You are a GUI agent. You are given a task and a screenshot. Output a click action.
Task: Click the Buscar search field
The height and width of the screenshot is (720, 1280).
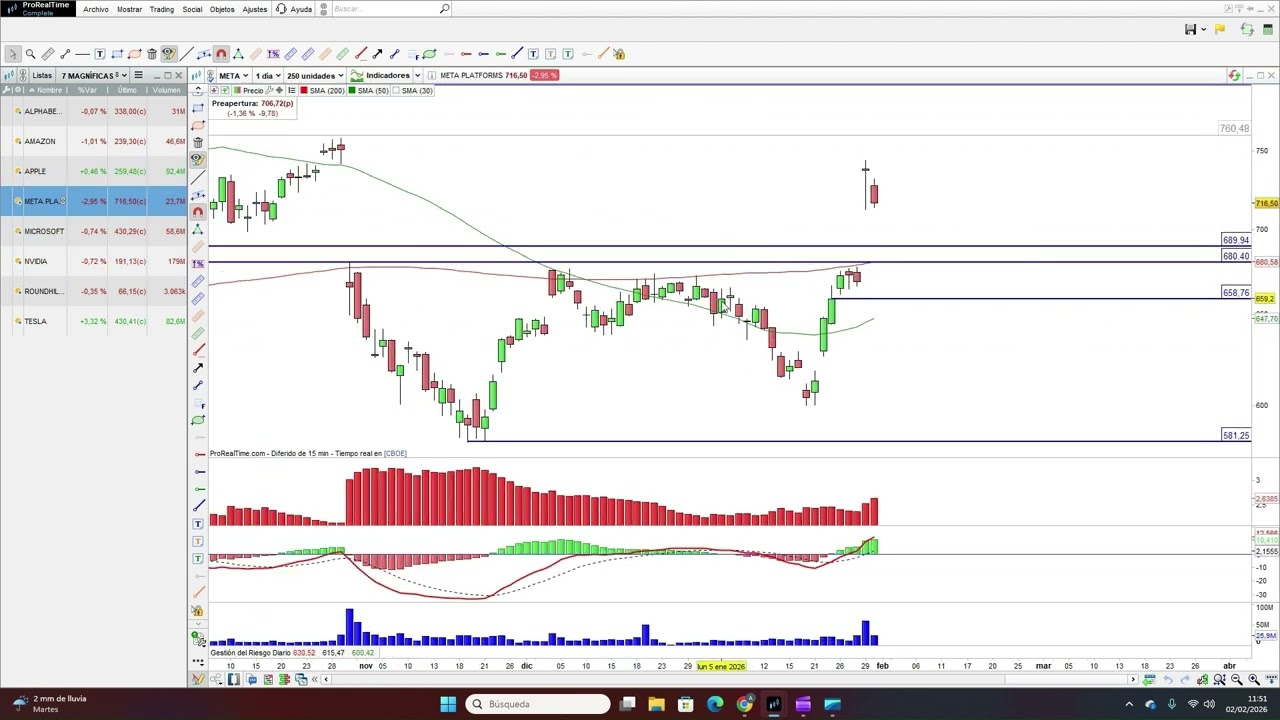pos(390,9)
